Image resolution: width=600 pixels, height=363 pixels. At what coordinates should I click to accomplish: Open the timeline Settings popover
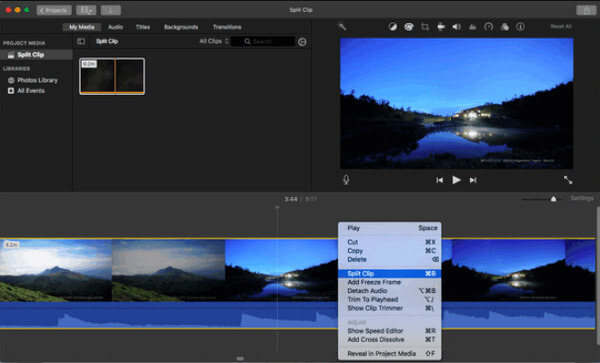[x=582, y=198]
